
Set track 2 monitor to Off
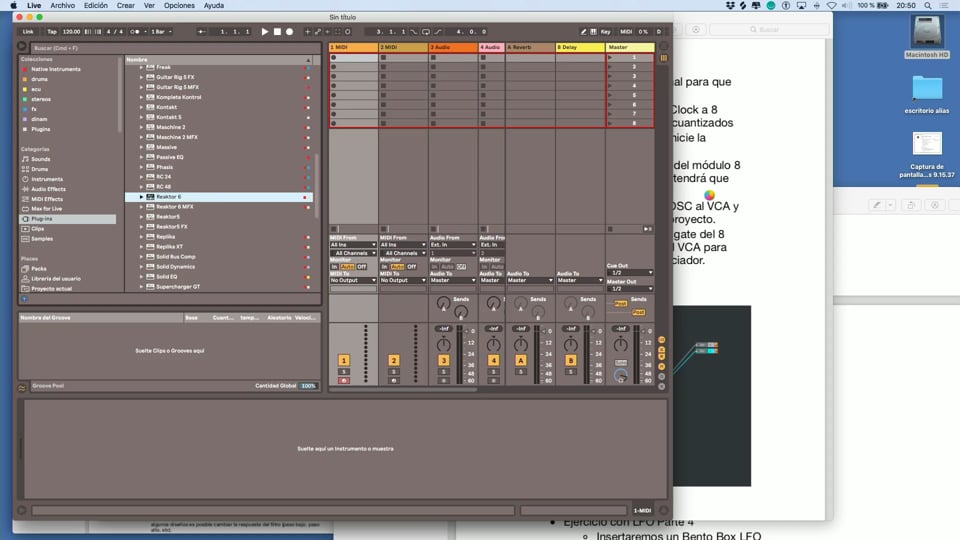tap(411, 267)
